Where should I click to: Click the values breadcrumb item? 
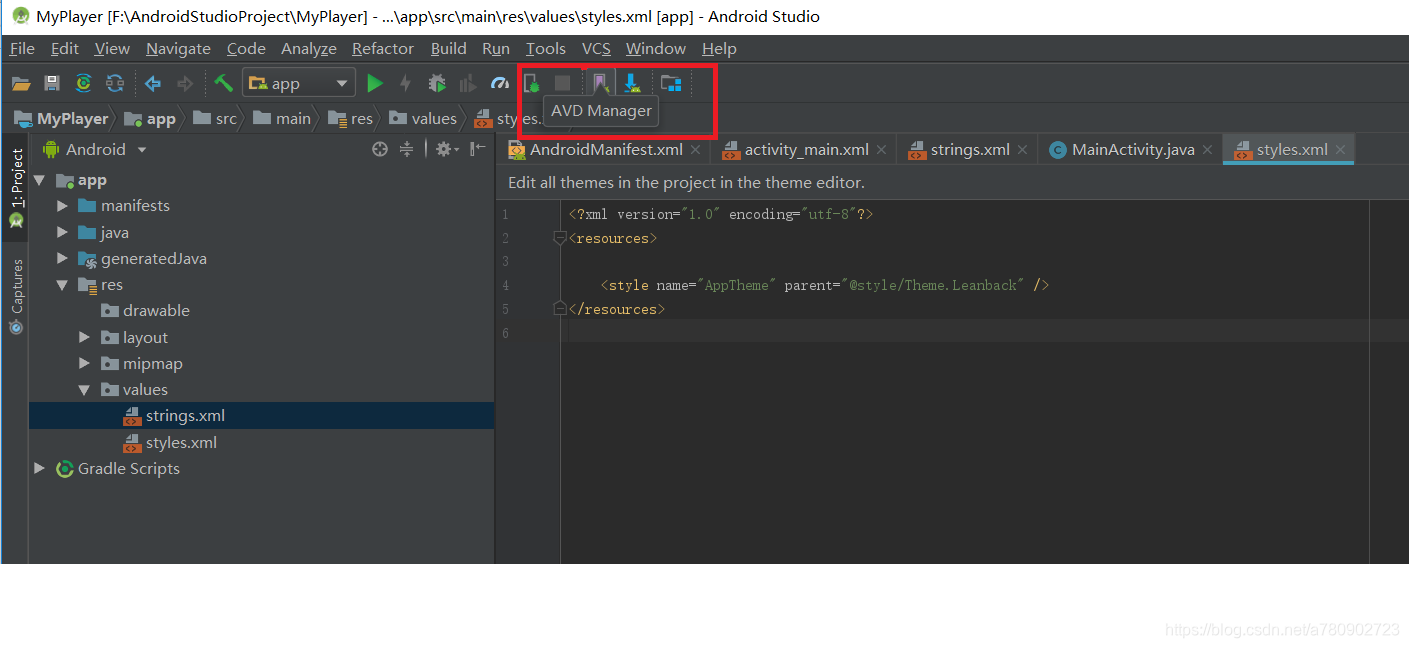click(x=423, y=118)
